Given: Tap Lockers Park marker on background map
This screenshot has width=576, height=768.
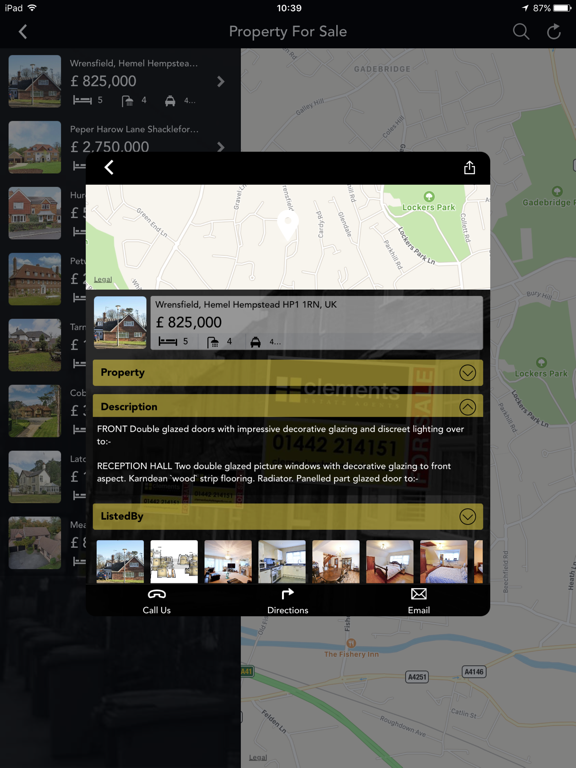Looking at the screenshot, I should click(x=541, y=362).
